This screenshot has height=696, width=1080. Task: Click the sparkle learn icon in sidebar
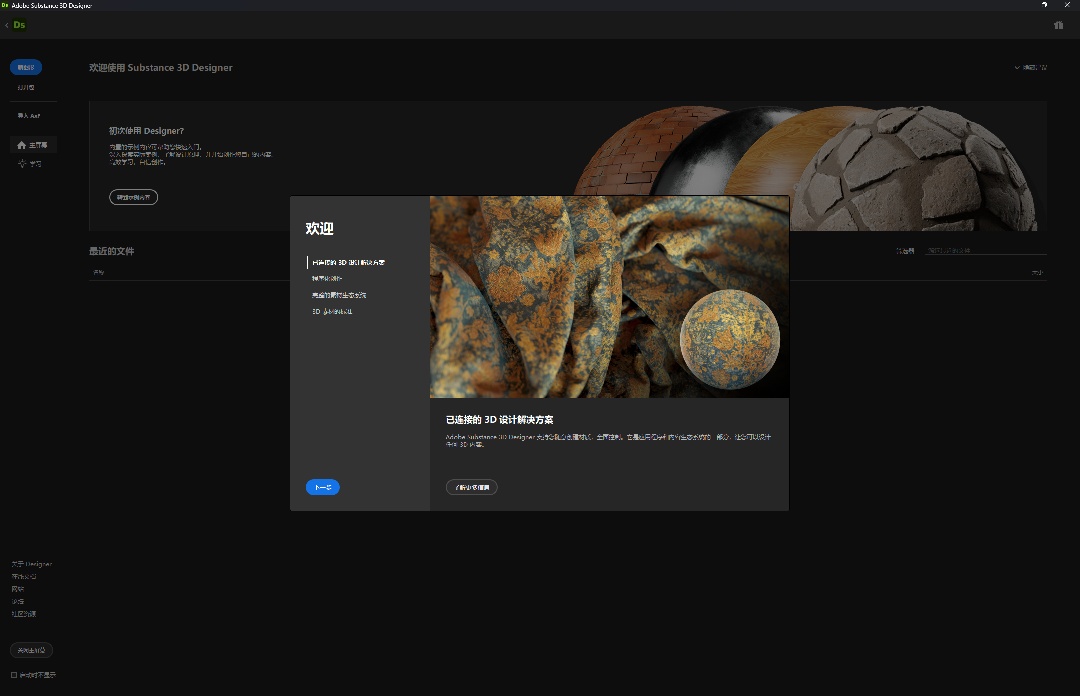[22, 163]
